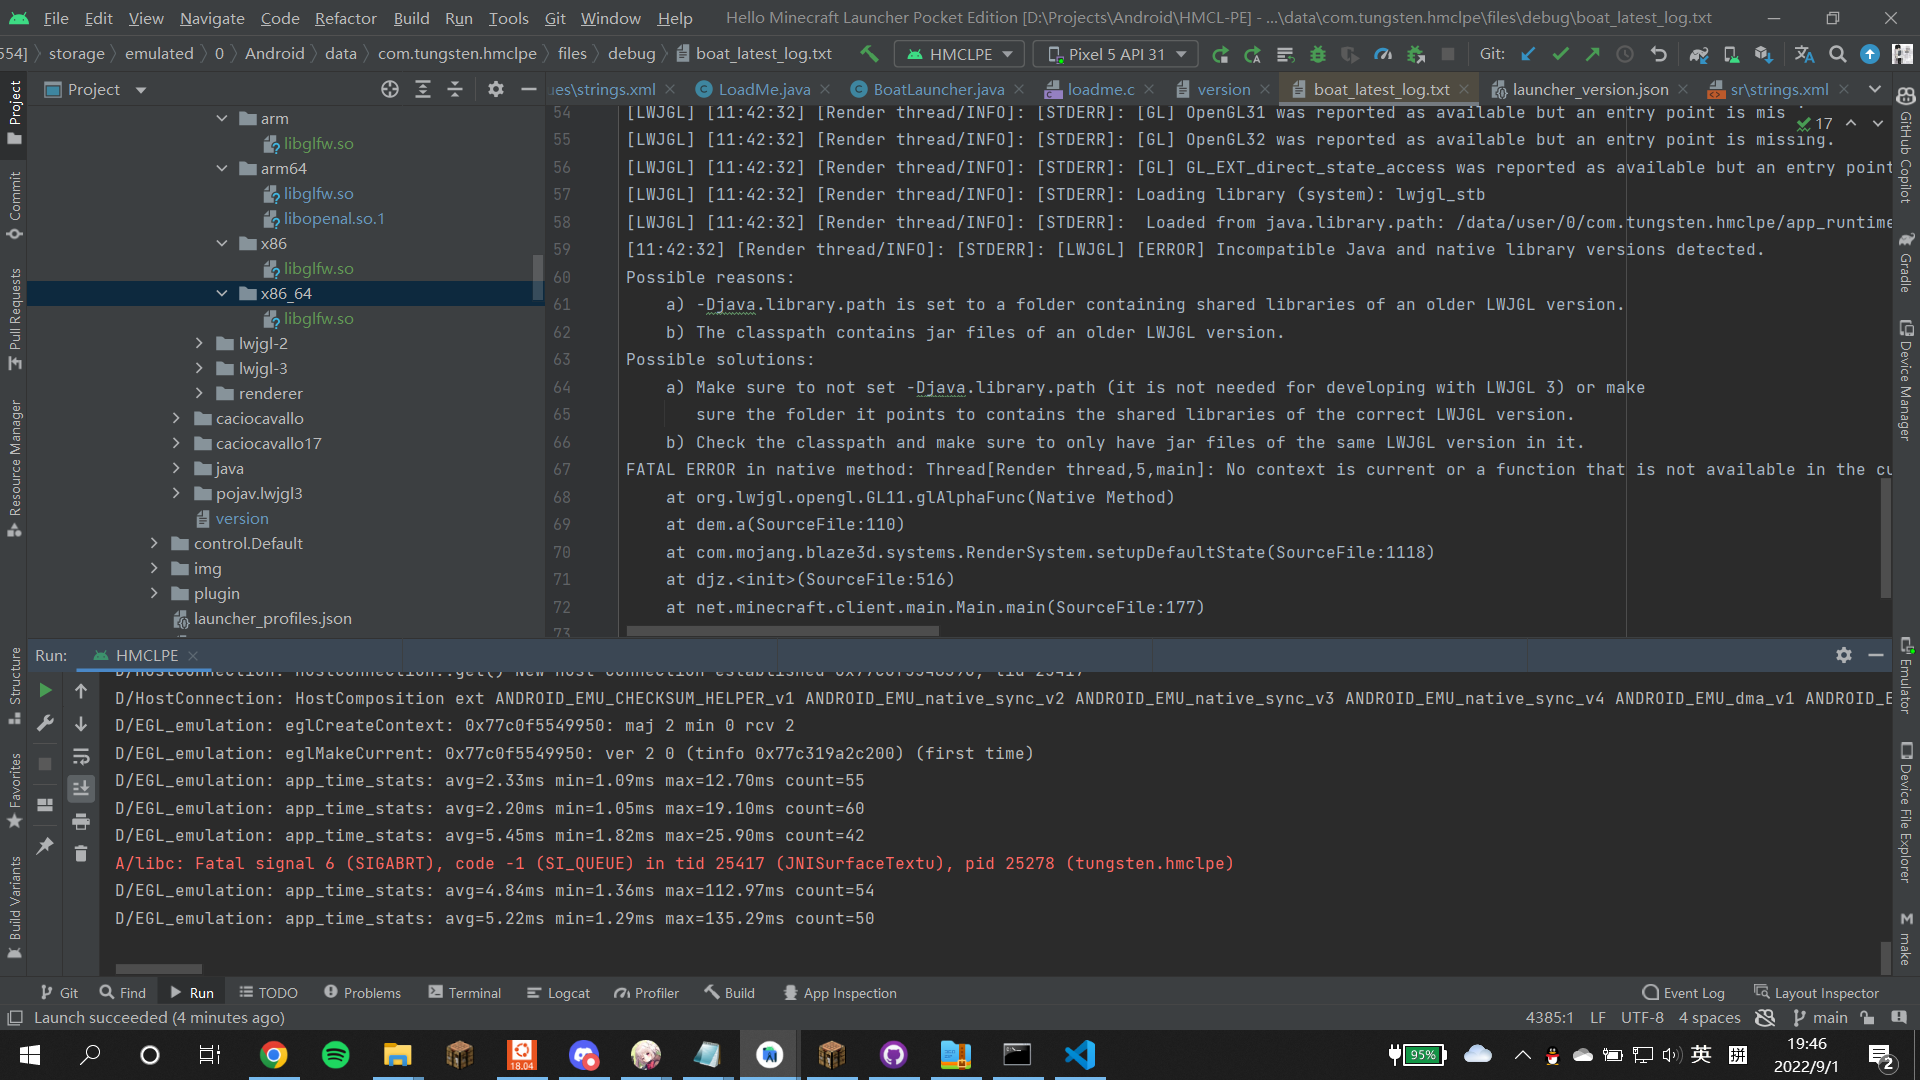This screenshot has width=1920, height=1080.
Task: Collapse the x86_64 folder in Project tree
Action: pos(222,293)
